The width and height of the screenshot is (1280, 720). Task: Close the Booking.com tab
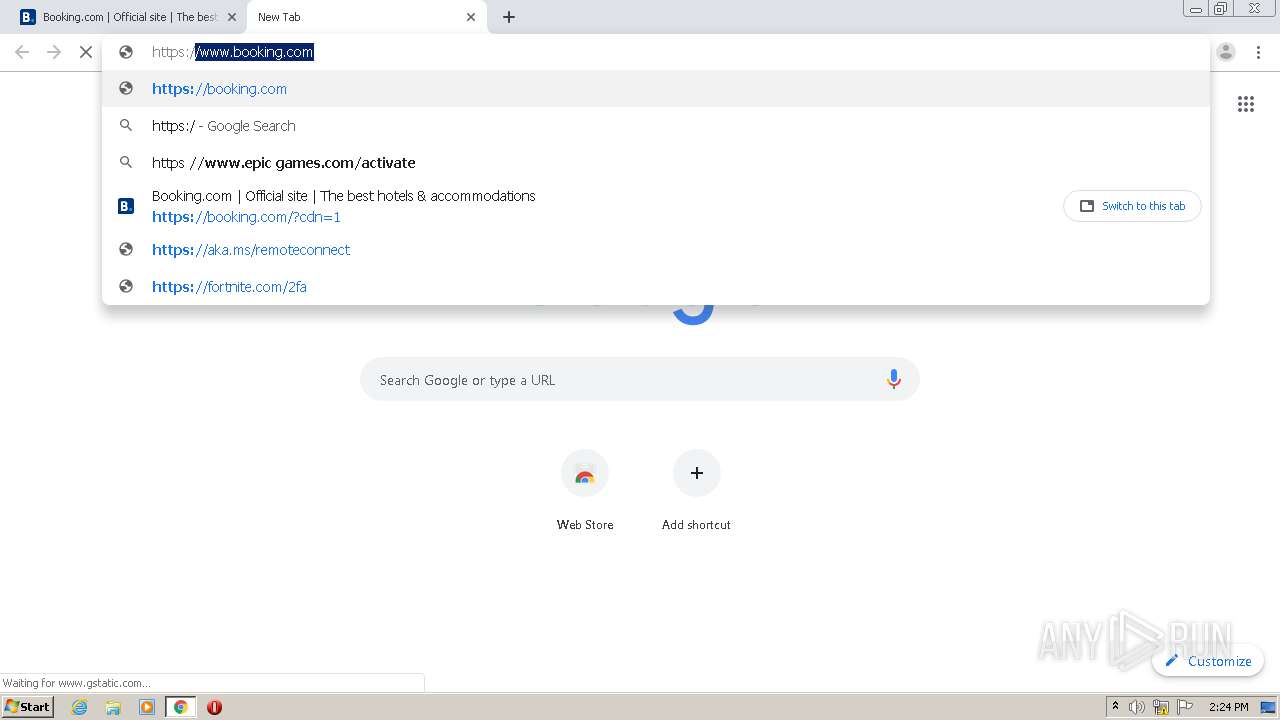click(x=231, y=17)
